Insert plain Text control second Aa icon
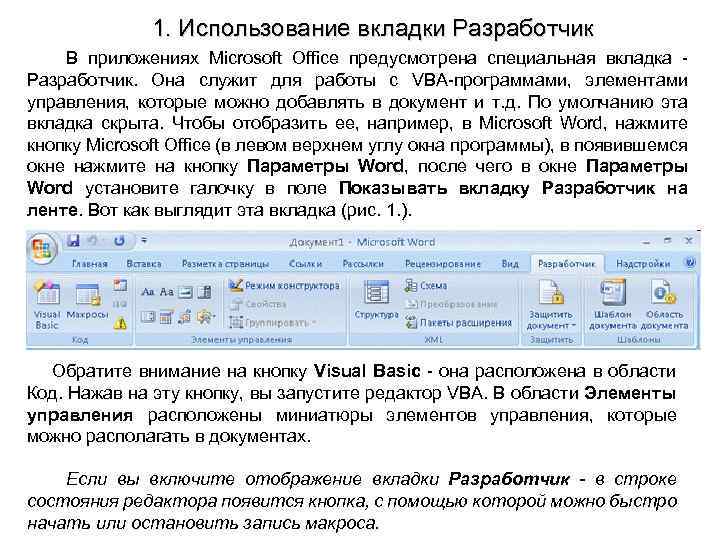Viewport: 720px width, 540px height. tap(166, 292)
